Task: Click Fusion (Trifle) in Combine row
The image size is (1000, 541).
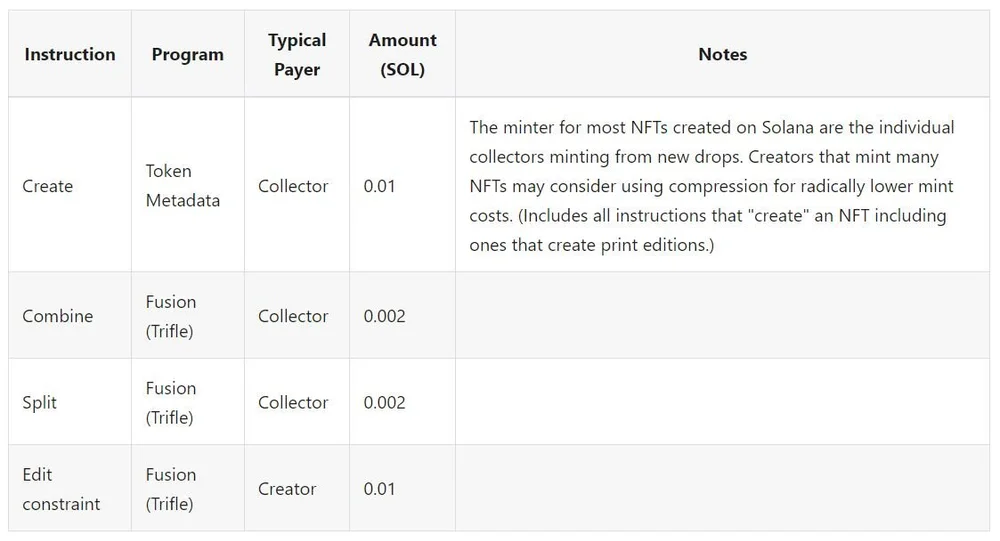Action: [170, 316]
